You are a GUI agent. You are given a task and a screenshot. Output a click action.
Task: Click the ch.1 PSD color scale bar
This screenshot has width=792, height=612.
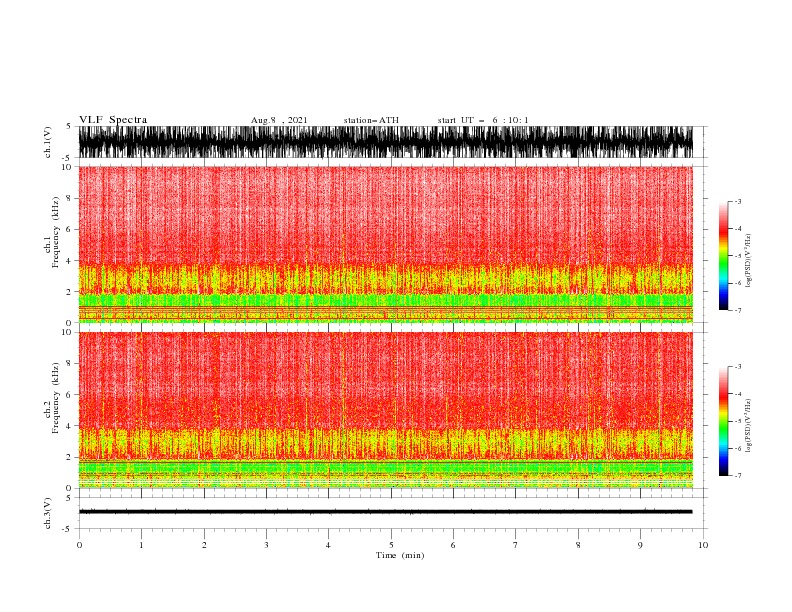pos(723,256)
